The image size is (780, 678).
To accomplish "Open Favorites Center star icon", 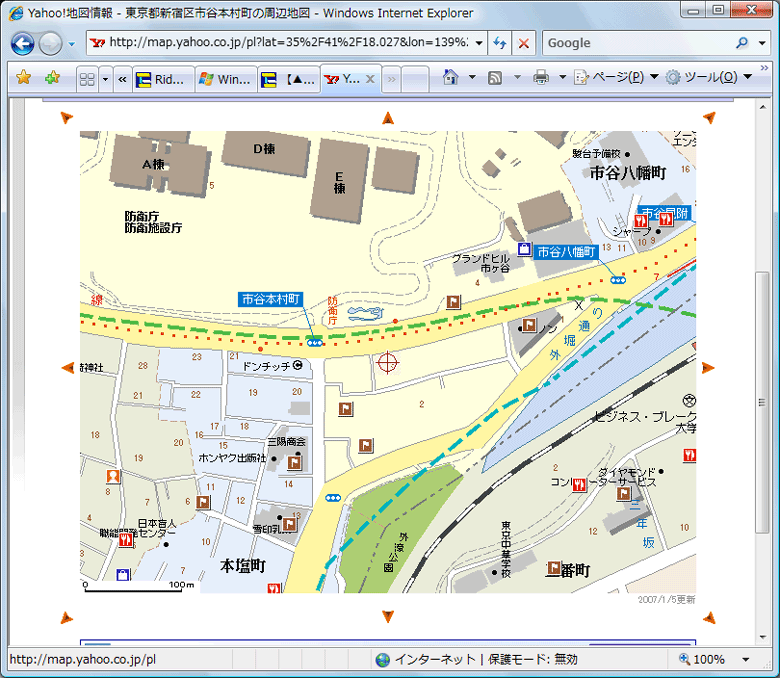I will coord(23,78).
